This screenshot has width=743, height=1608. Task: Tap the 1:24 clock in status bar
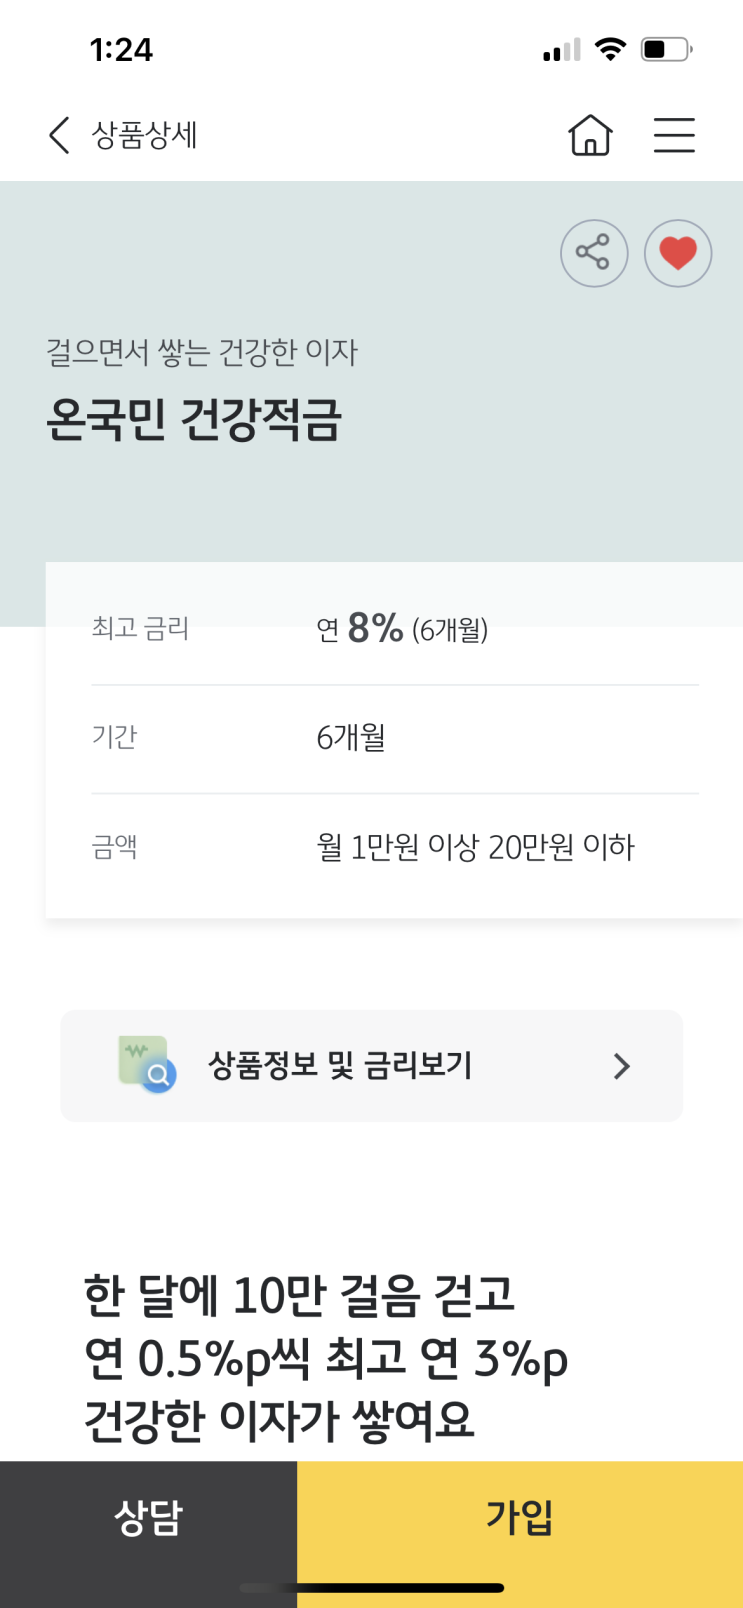(121, 50)
